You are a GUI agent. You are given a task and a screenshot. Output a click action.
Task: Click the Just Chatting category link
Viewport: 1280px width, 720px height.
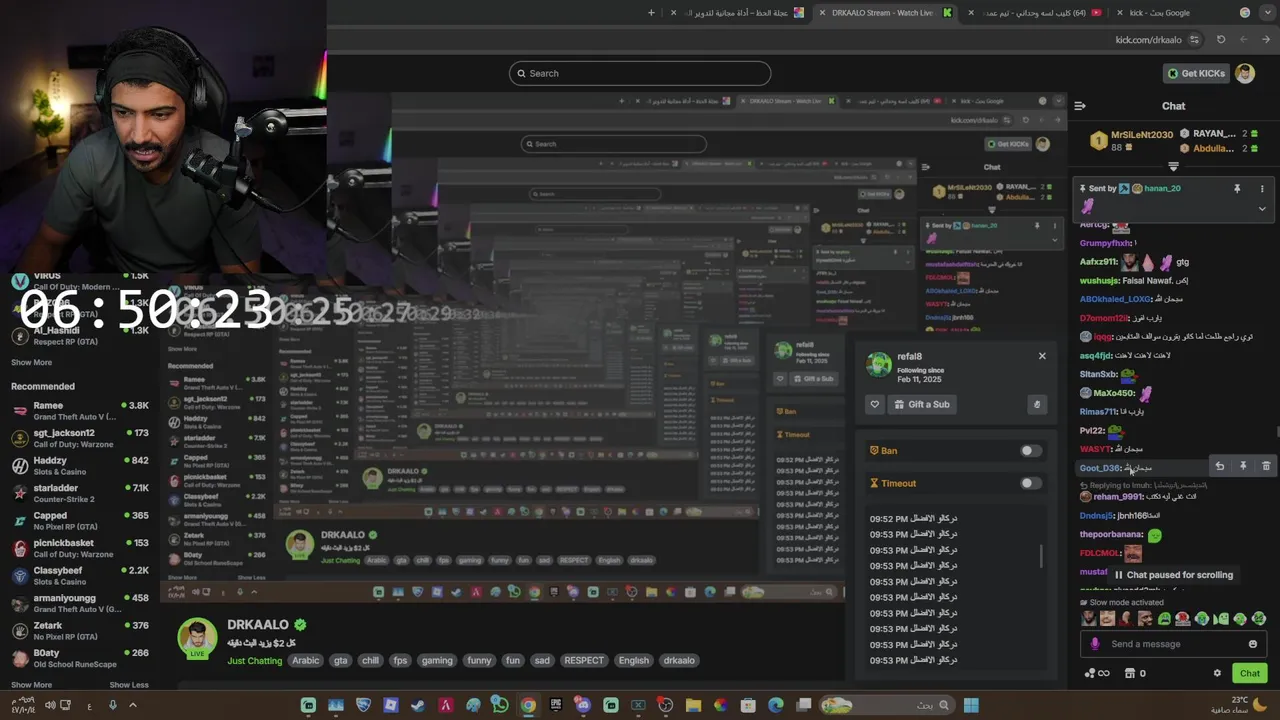pyautogui.click(x=255, y=661)
